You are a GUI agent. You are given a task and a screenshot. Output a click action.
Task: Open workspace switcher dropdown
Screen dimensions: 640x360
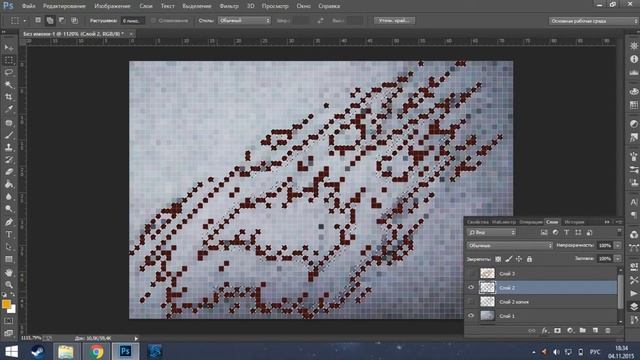593,21
